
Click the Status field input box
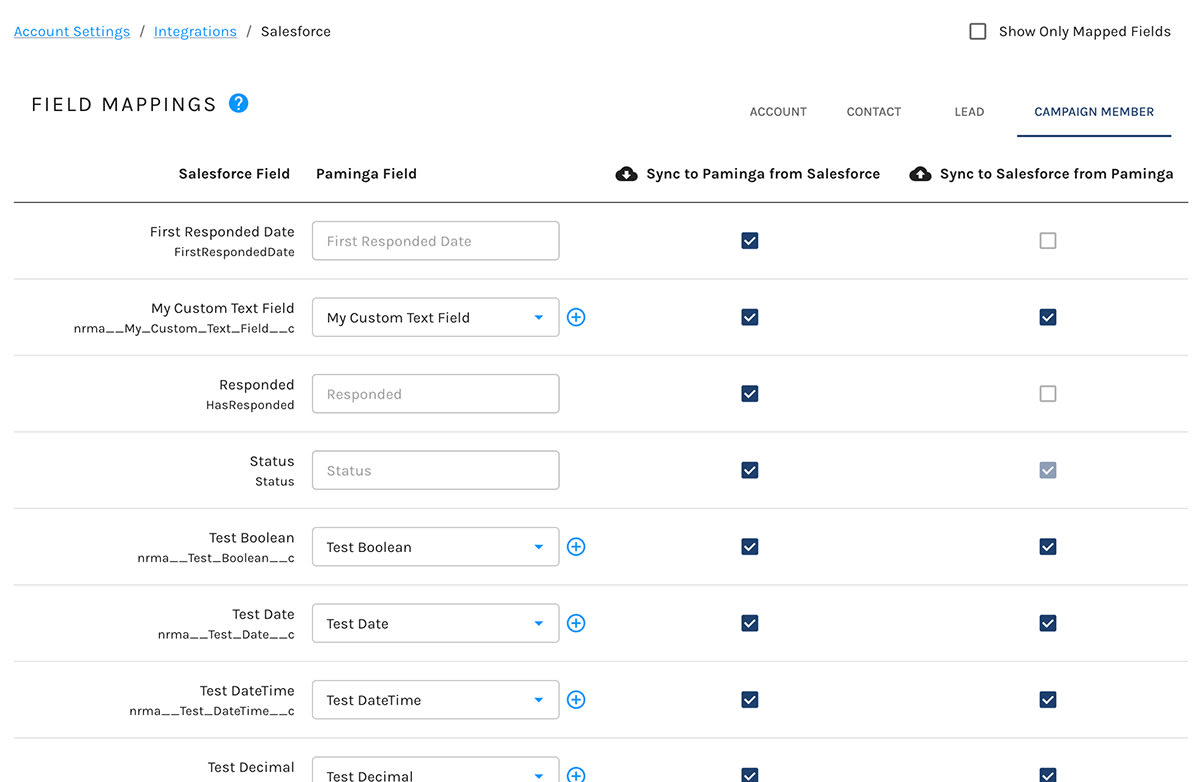click(435, 470)
